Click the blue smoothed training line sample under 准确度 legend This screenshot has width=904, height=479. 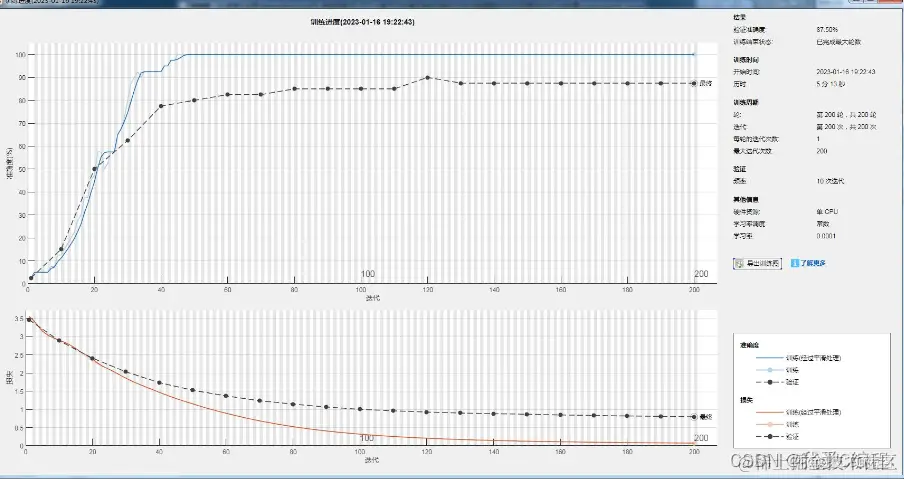click(770, 358)
